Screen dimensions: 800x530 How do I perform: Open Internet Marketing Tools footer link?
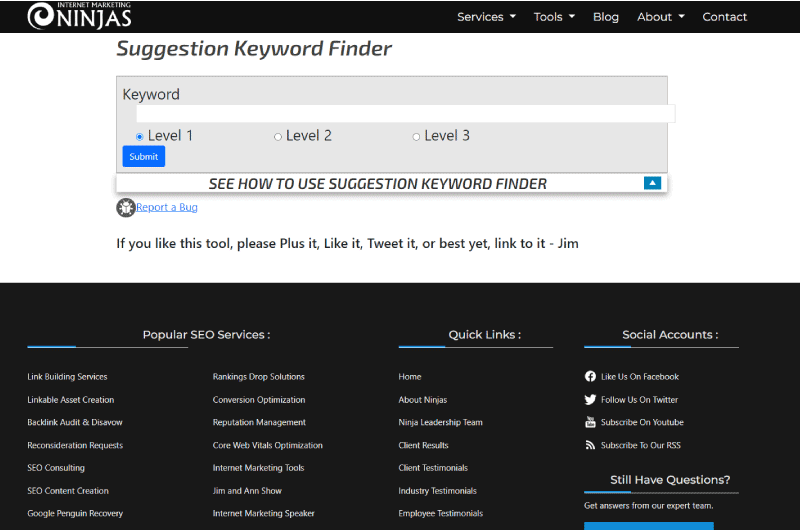[x=258, y=468]
